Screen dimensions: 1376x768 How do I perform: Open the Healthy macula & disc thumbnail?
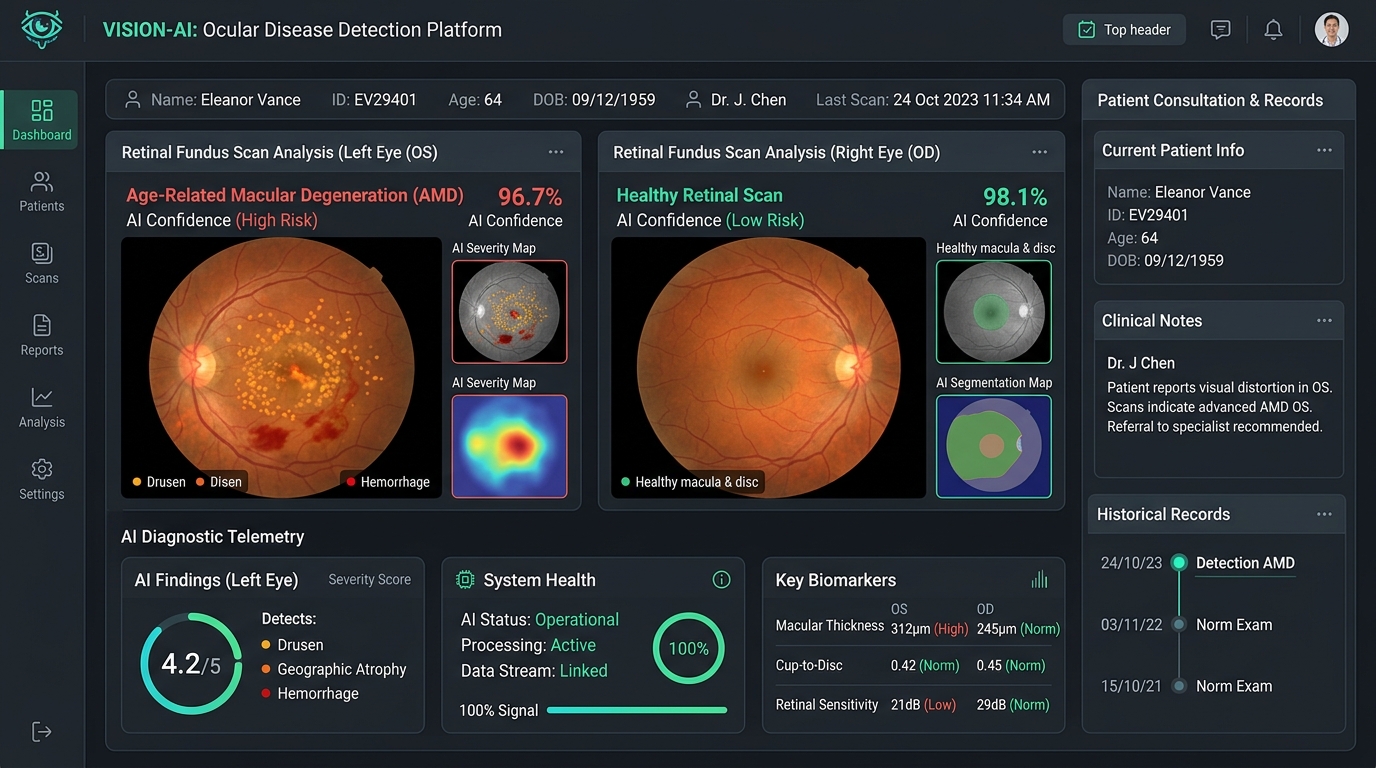[x=994, y=312]
